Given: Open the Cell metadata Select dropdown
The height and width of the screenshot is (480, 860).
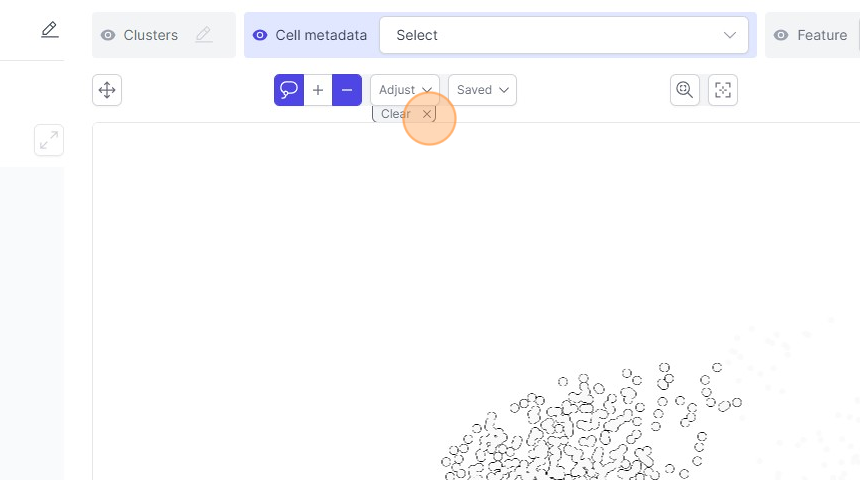Looking at the screenshot, I should (x=564, y=35).
